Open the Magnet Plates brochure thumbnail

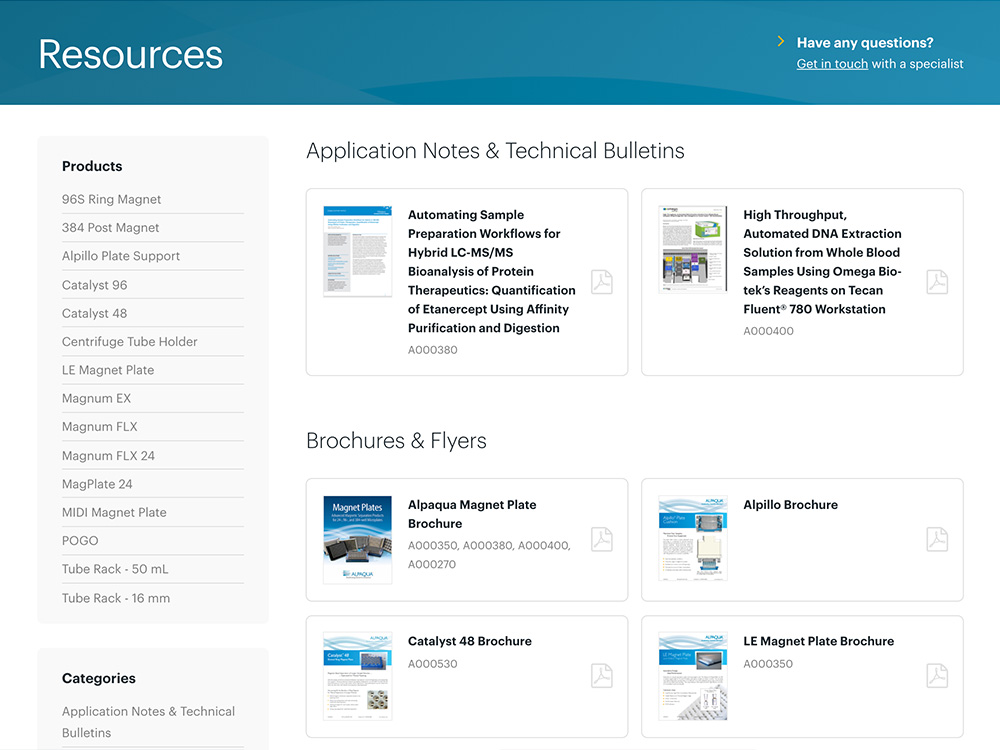click(x=357, y=539)
